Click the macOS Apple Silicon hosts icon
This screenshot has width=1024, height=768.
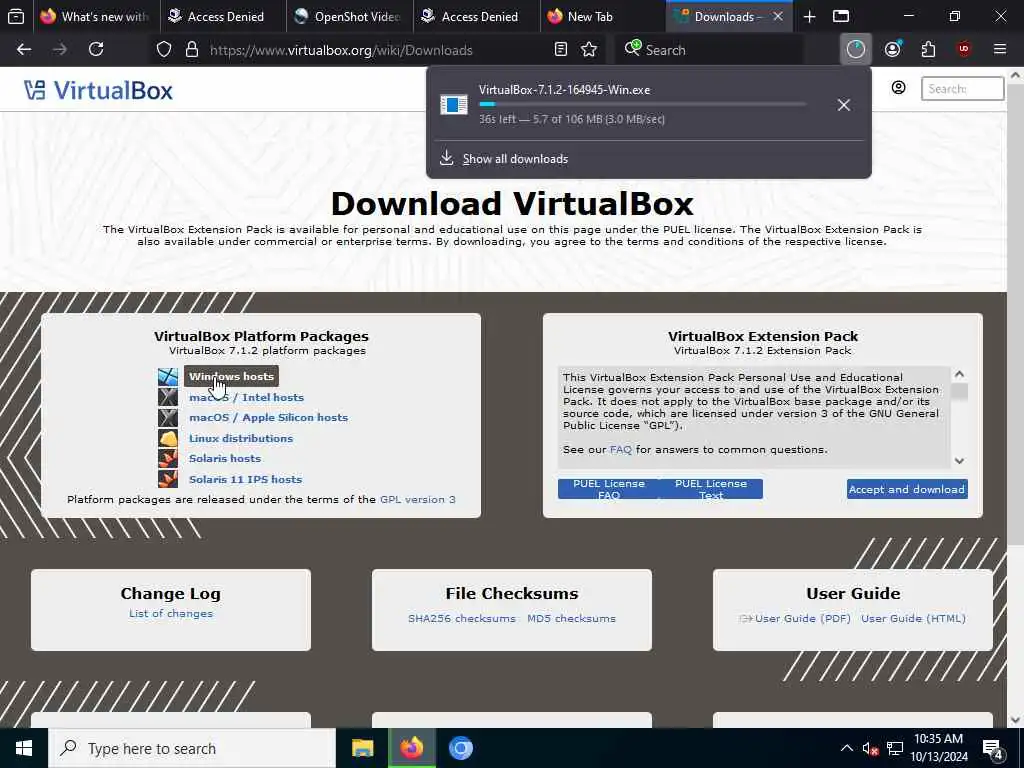pyautogui.click(x=168, y=417)
